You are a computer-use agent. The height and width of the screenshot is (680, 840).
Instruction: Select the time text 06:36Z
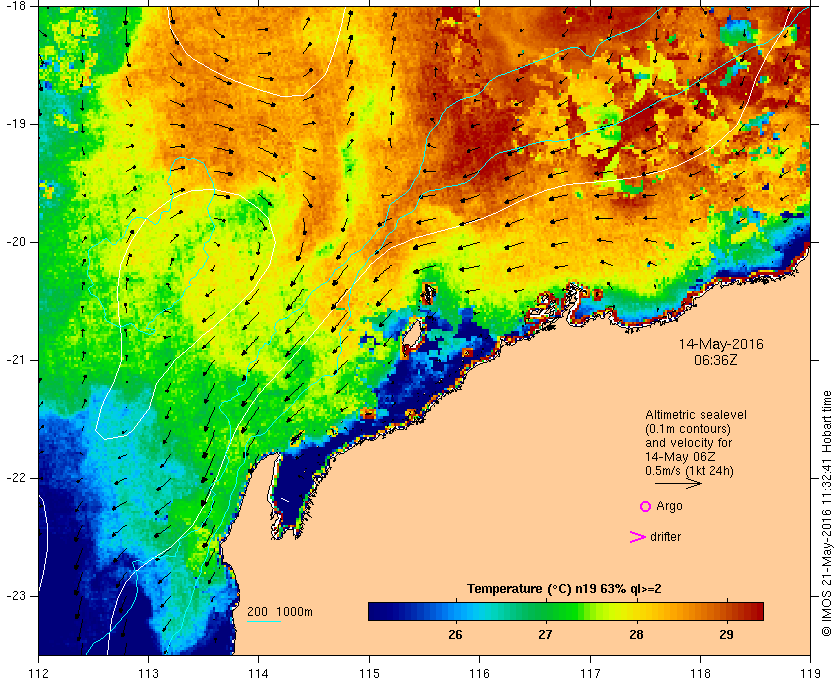(x=716, y=360)
